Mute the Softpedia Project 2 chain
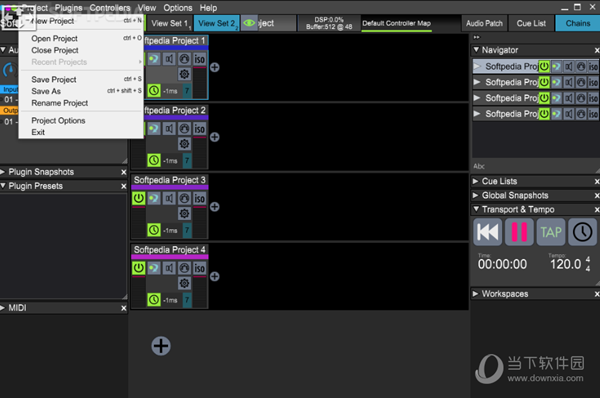 click(169, 129)
